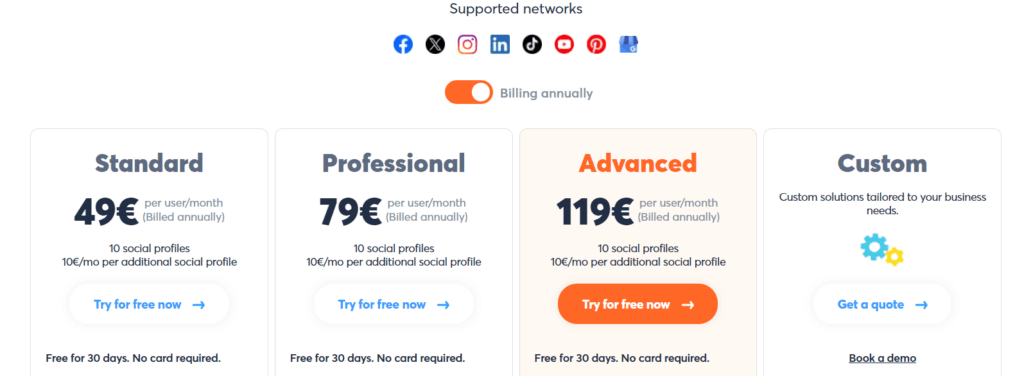Screen dimensions: 1024x376
Task: Click the Standard plan heading
Action: point(149,163)
